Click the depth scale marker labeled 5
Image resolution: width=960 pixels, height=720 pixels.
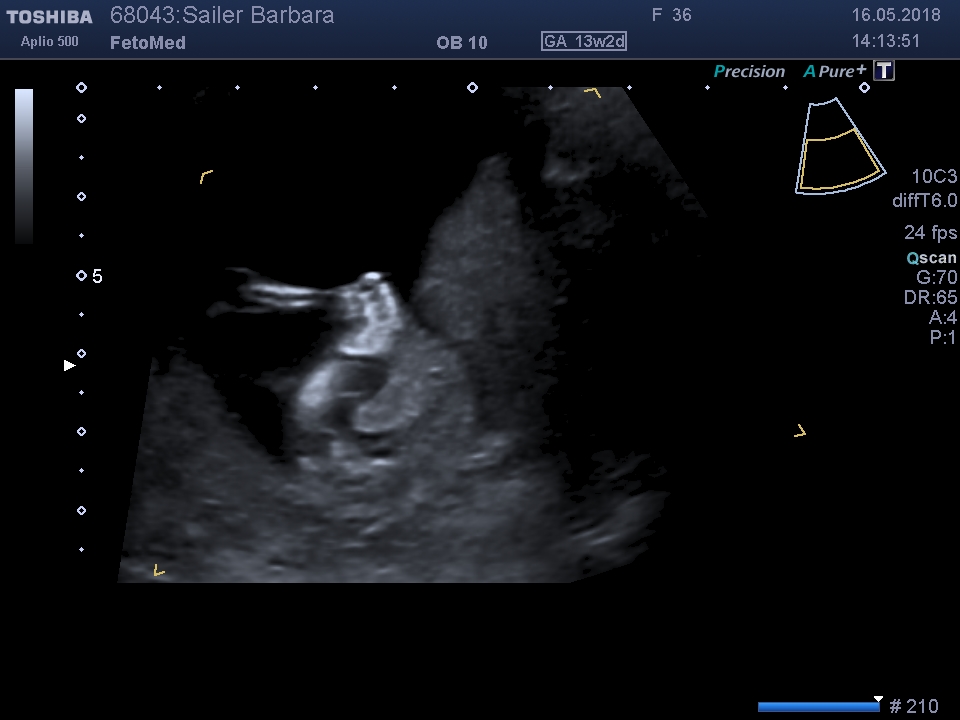[x=97, y=277]
